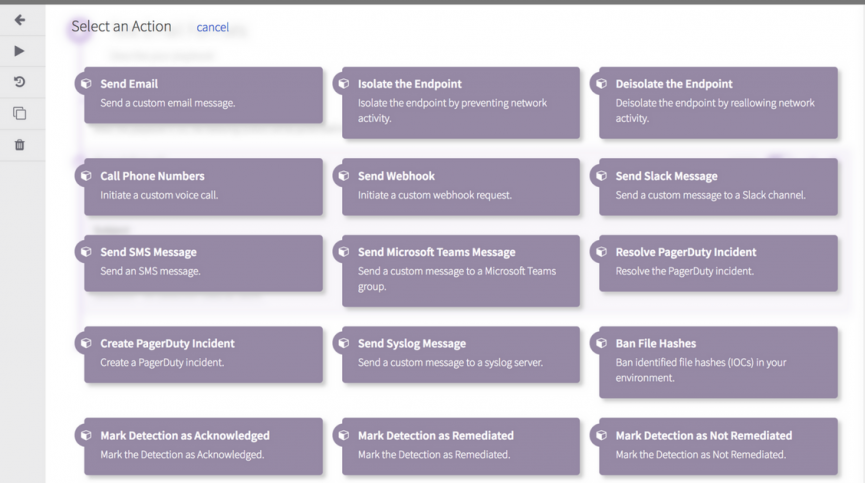This screenshot has height=483, width=865.
Task: Select the Deisolate the Endpoint action
Action: coord(718,101)
